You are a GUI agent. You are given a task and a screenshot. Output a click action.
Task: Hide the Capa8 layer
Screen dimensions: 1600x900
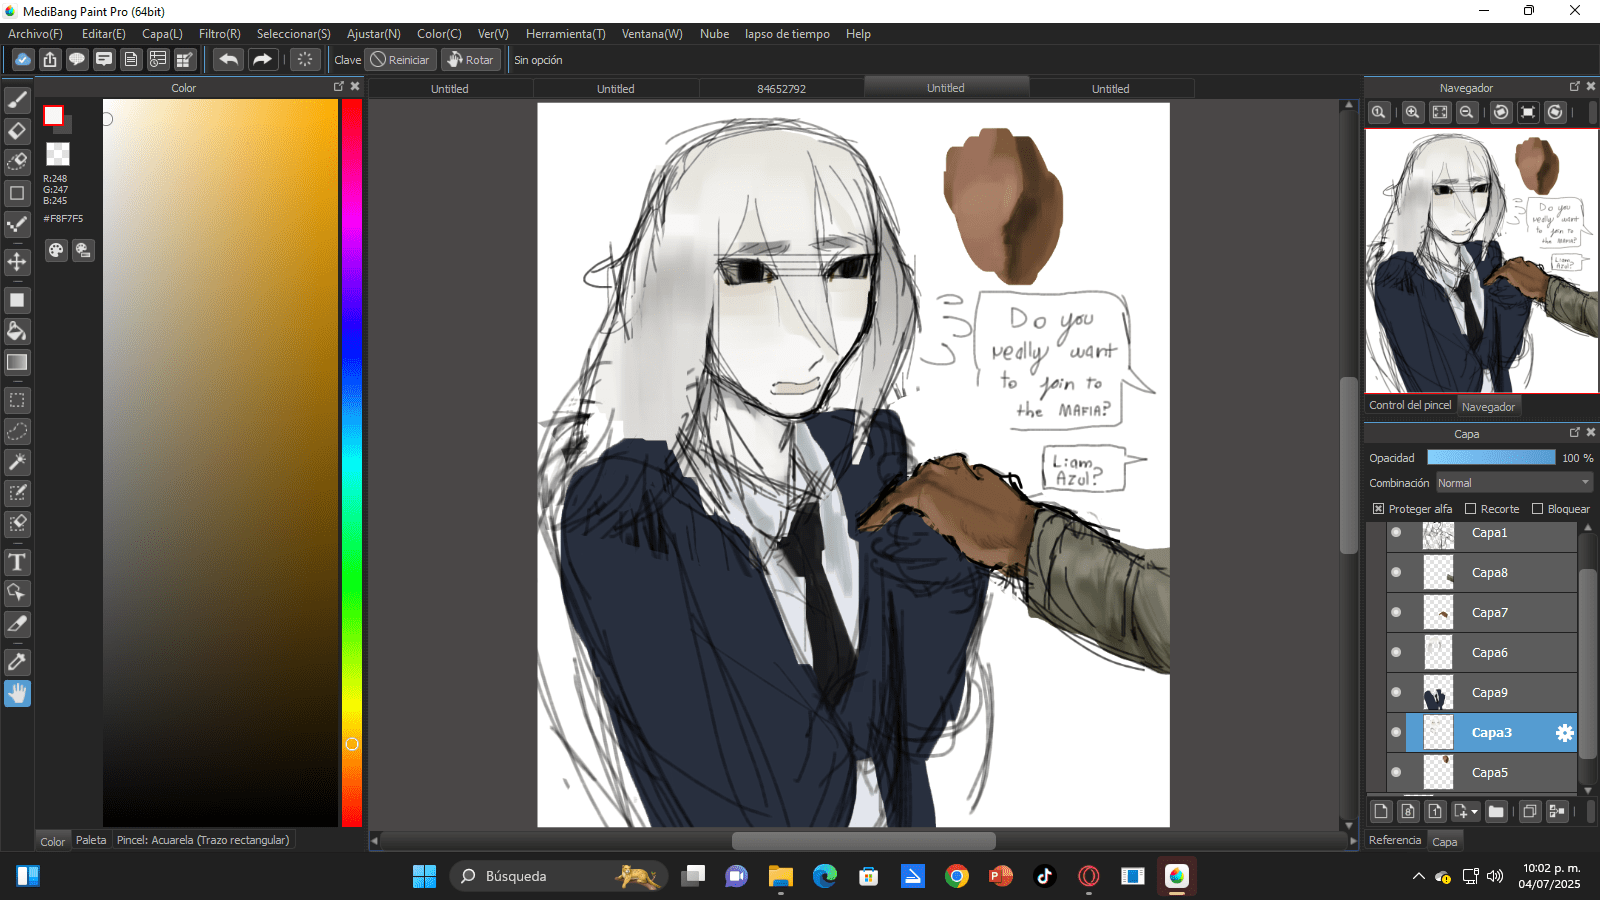(1396, 573)
